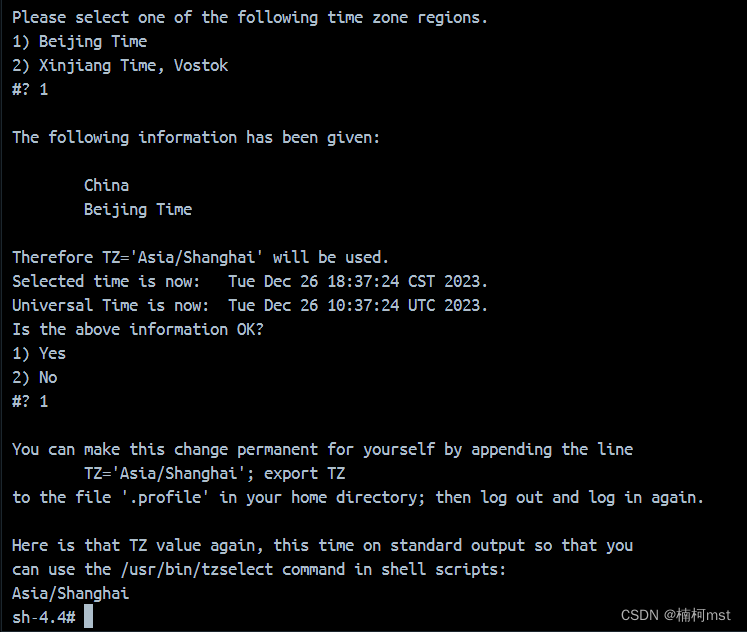Click the CSDN watermark text

(675, 615)
